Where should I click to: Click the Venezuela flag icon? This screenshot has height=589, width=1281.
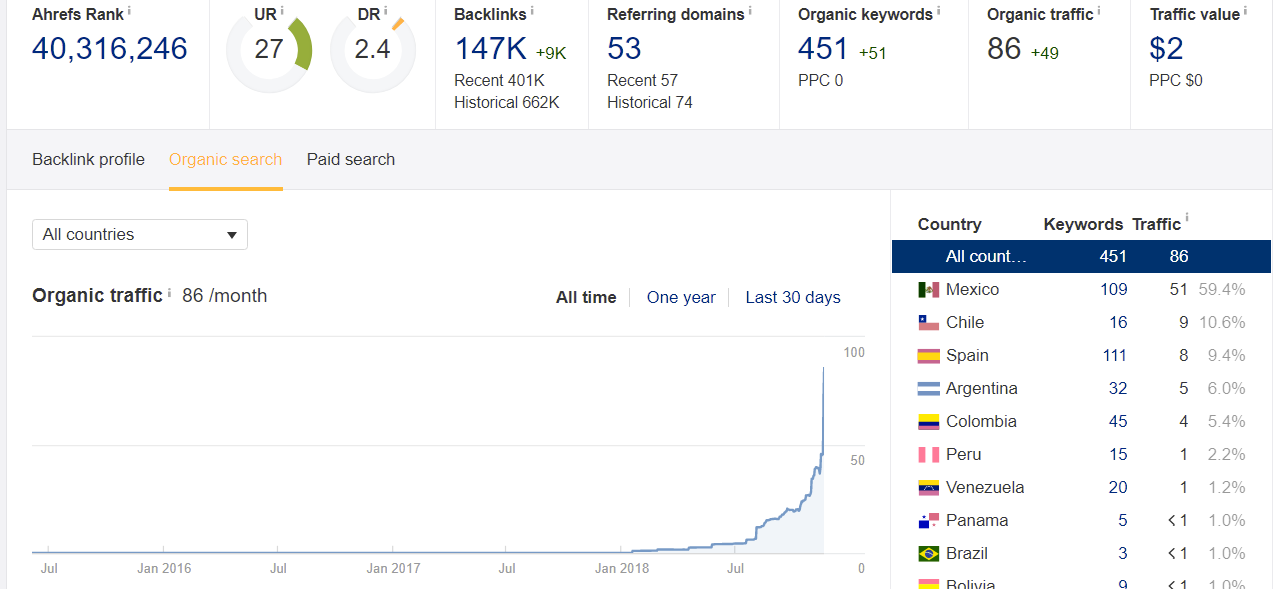[x=929, y=487]
